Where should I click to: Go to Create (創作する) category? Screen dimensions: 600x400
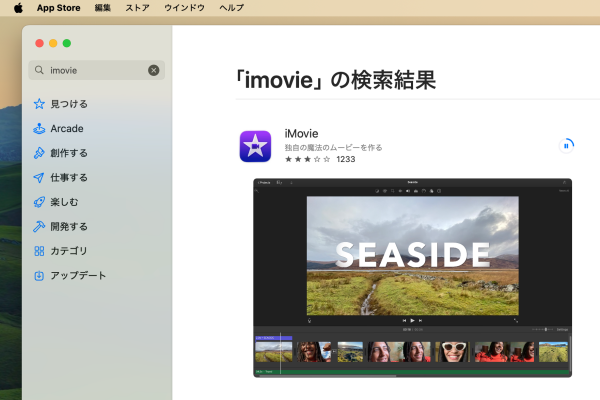(x=69, y=153)
